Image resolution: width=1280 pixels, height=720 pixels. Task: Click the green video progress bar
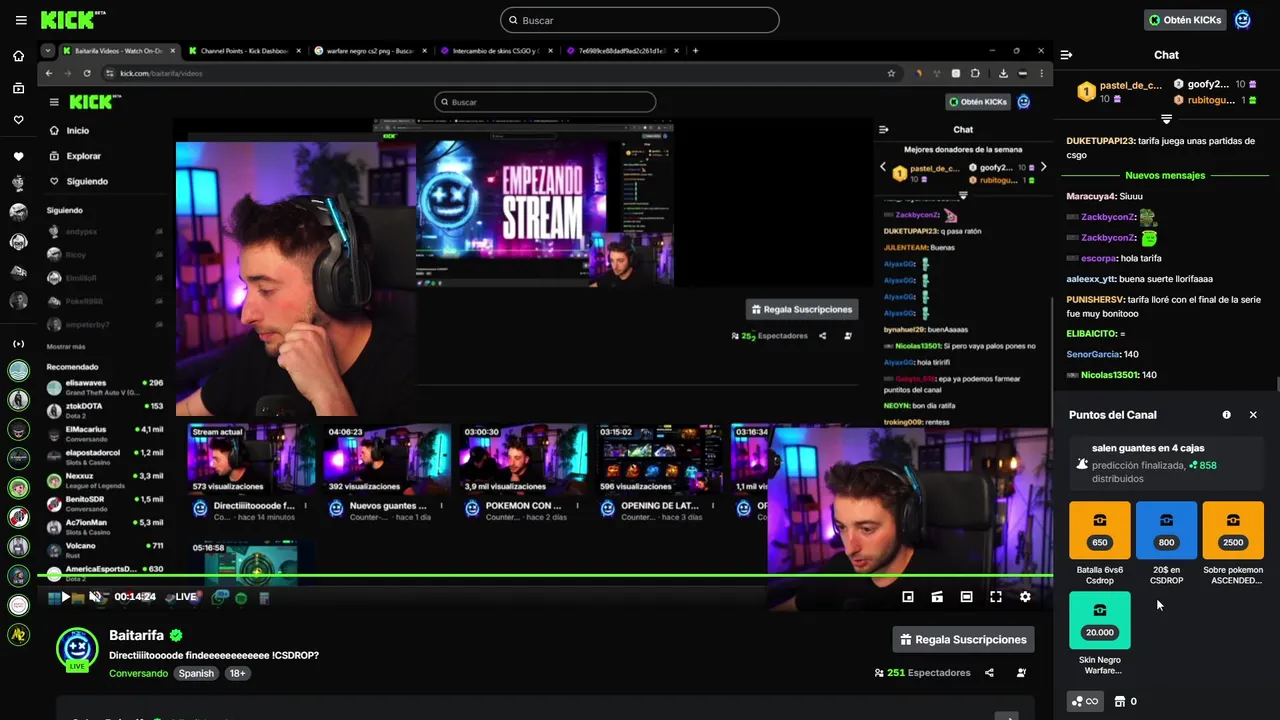tap(545, 575)
